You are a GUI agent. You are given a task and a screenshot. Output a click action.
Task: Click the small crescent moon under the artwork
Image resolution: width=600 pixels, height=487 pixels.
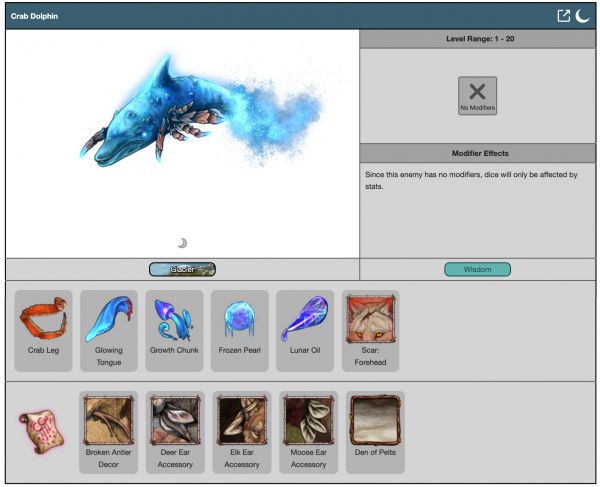pyautogui.click(x=182, y=242)
